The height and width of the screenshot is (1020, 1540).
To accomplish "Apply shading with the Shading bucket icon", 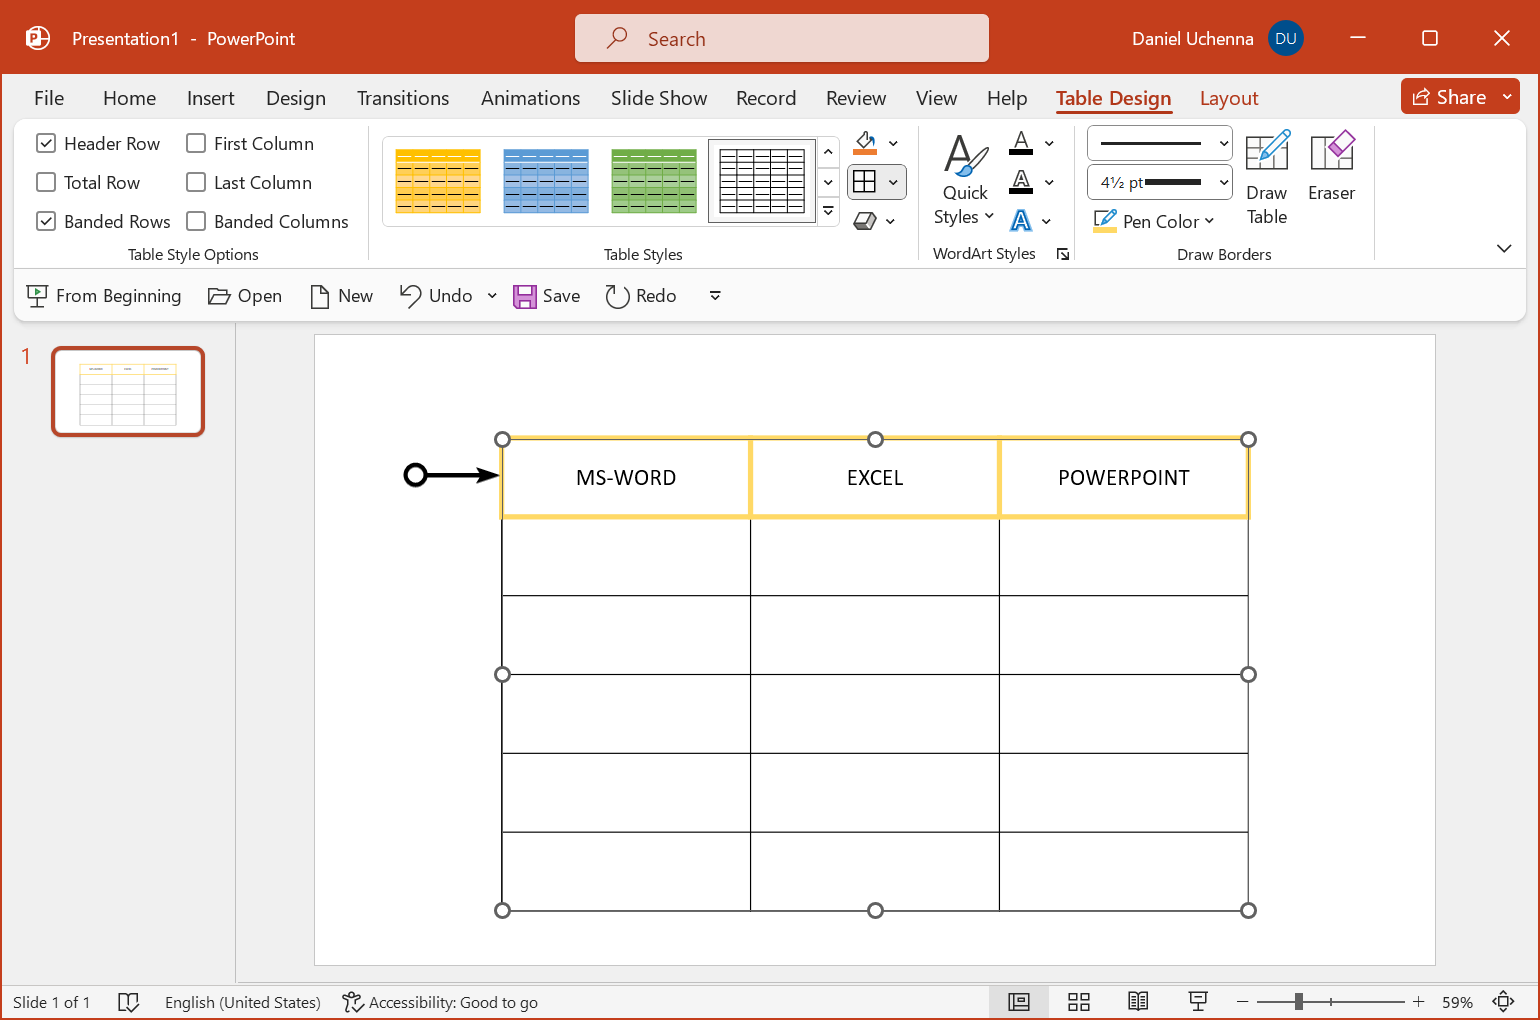I will point(864,142).
